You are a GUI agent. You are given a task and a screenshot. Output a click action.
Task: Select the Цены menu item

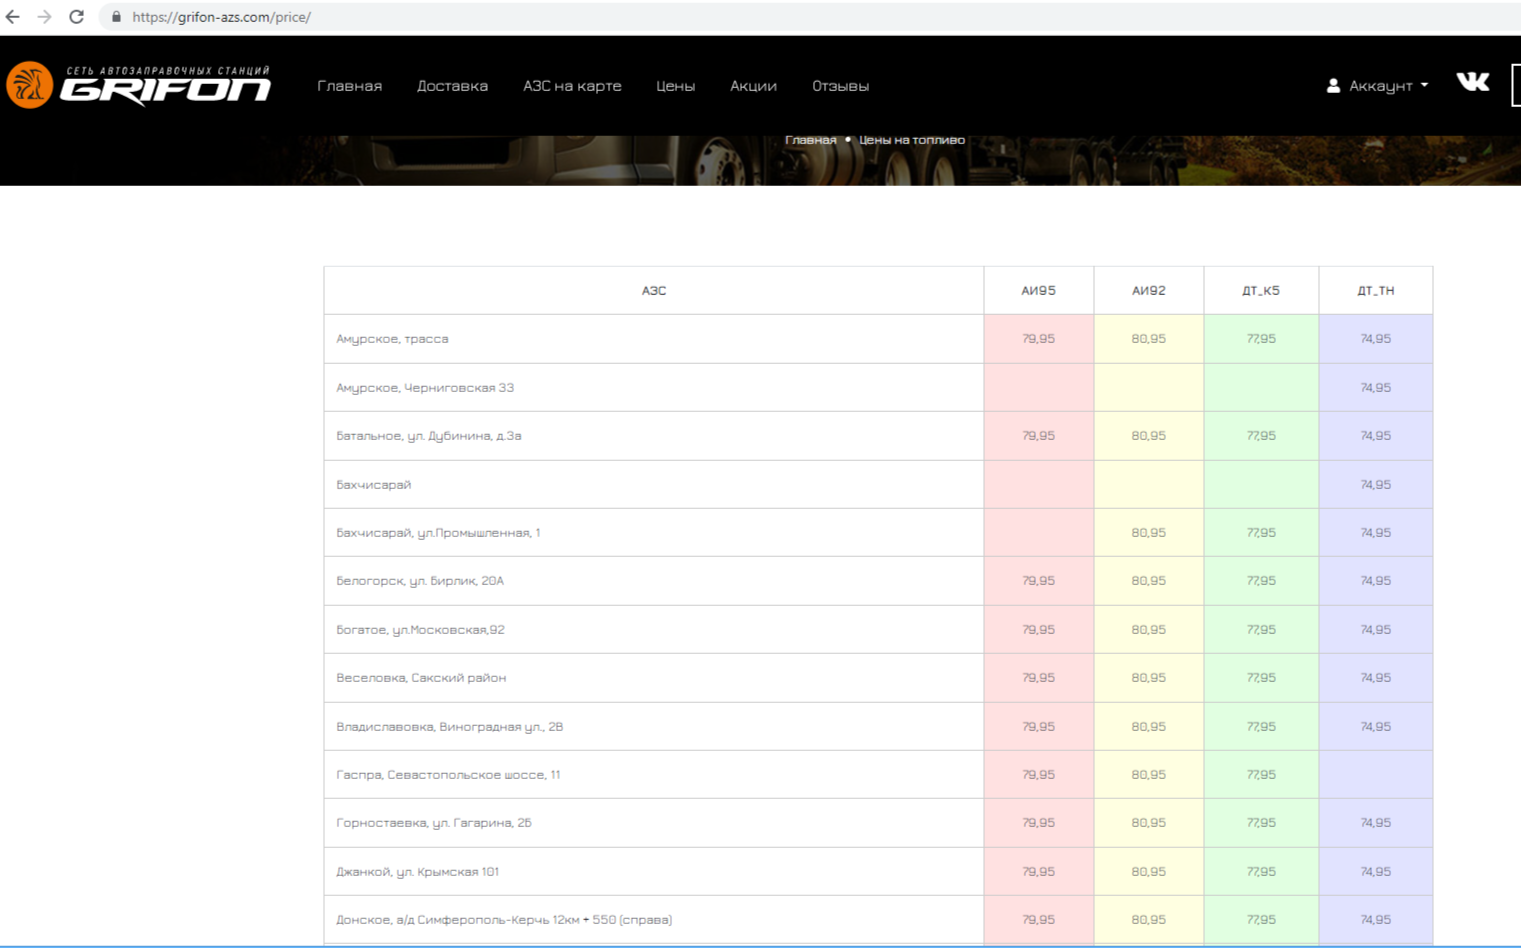tap(675, 86)
